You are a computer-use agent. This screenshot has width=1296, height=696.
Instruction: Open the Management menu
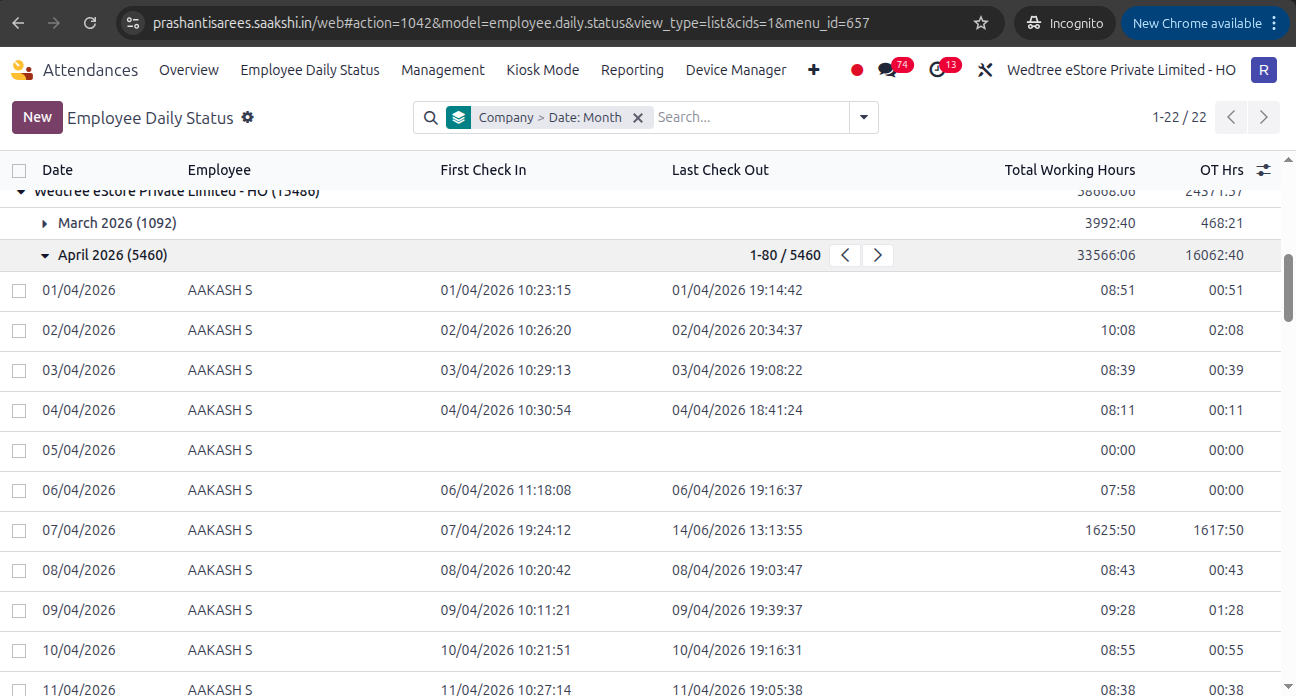click(443, 70)
